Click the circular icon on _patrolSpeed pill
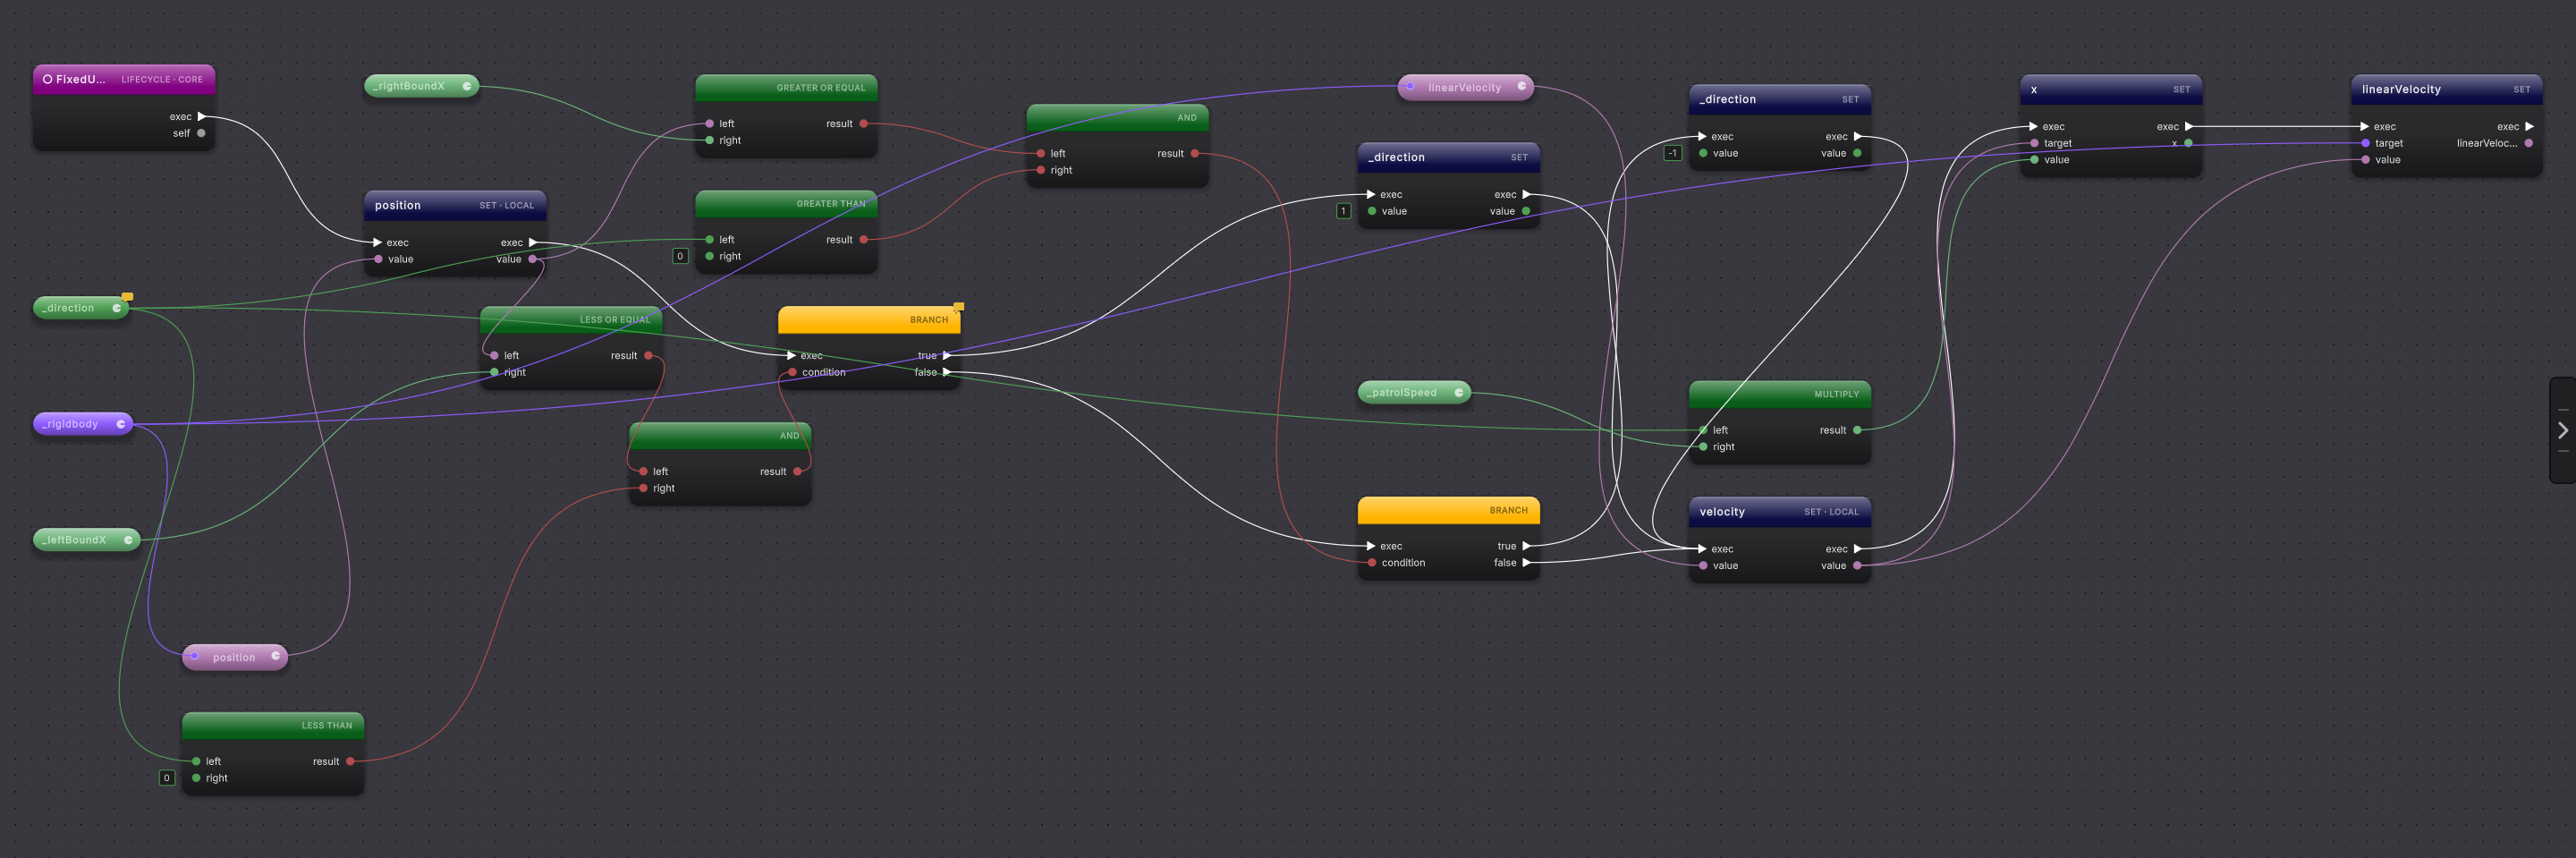Viewport: 2576px width, 858px height. (1459, 393)
